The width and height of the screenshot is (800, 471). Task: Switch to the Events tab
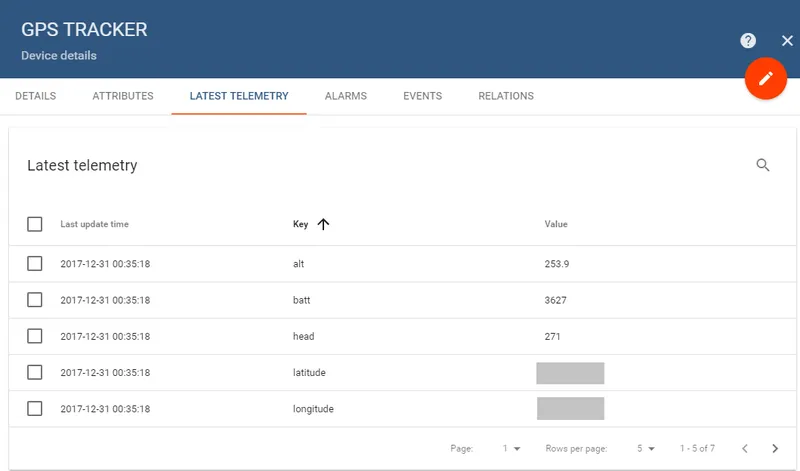tap(422, 96)
